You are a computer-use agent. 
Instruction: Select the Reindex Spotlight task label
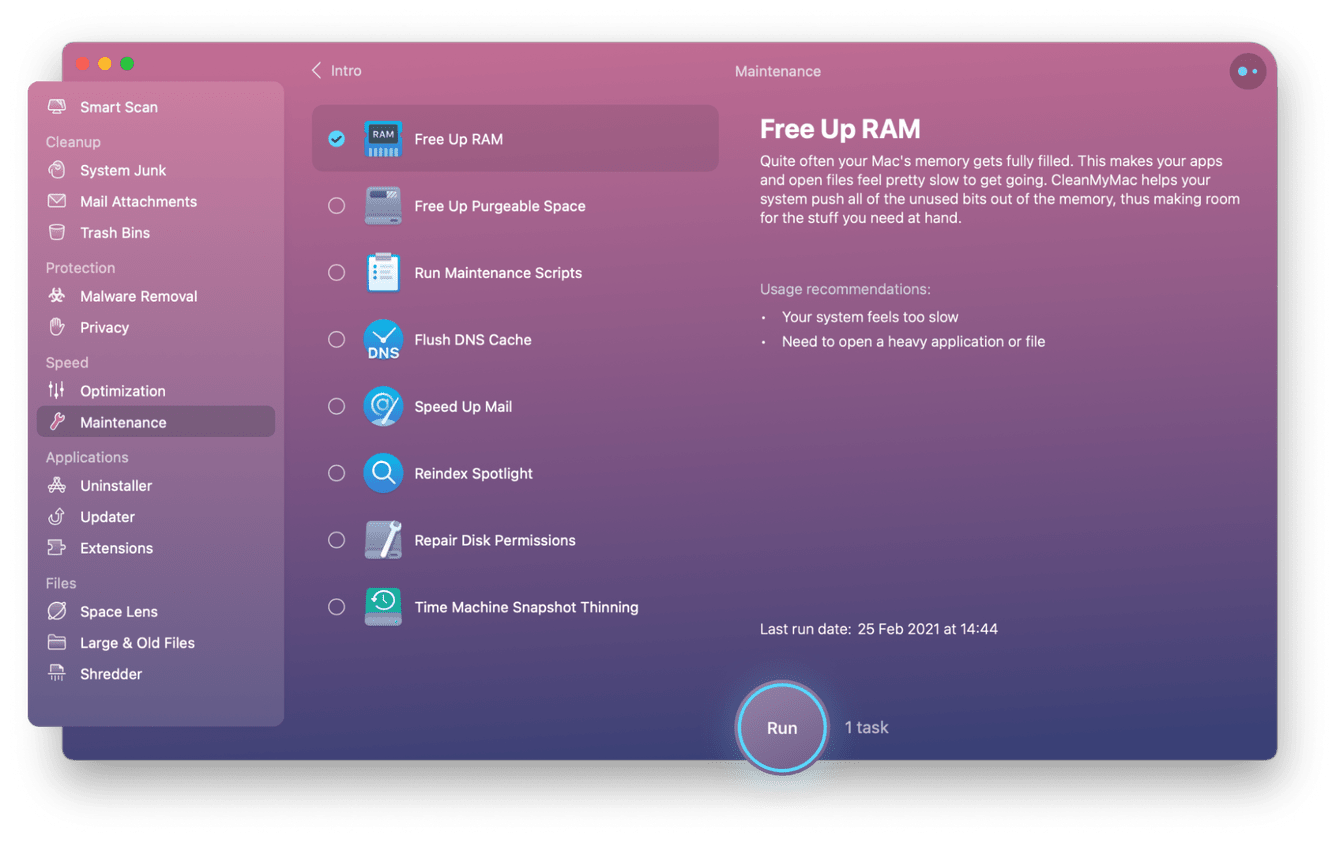tap(474, 473)
